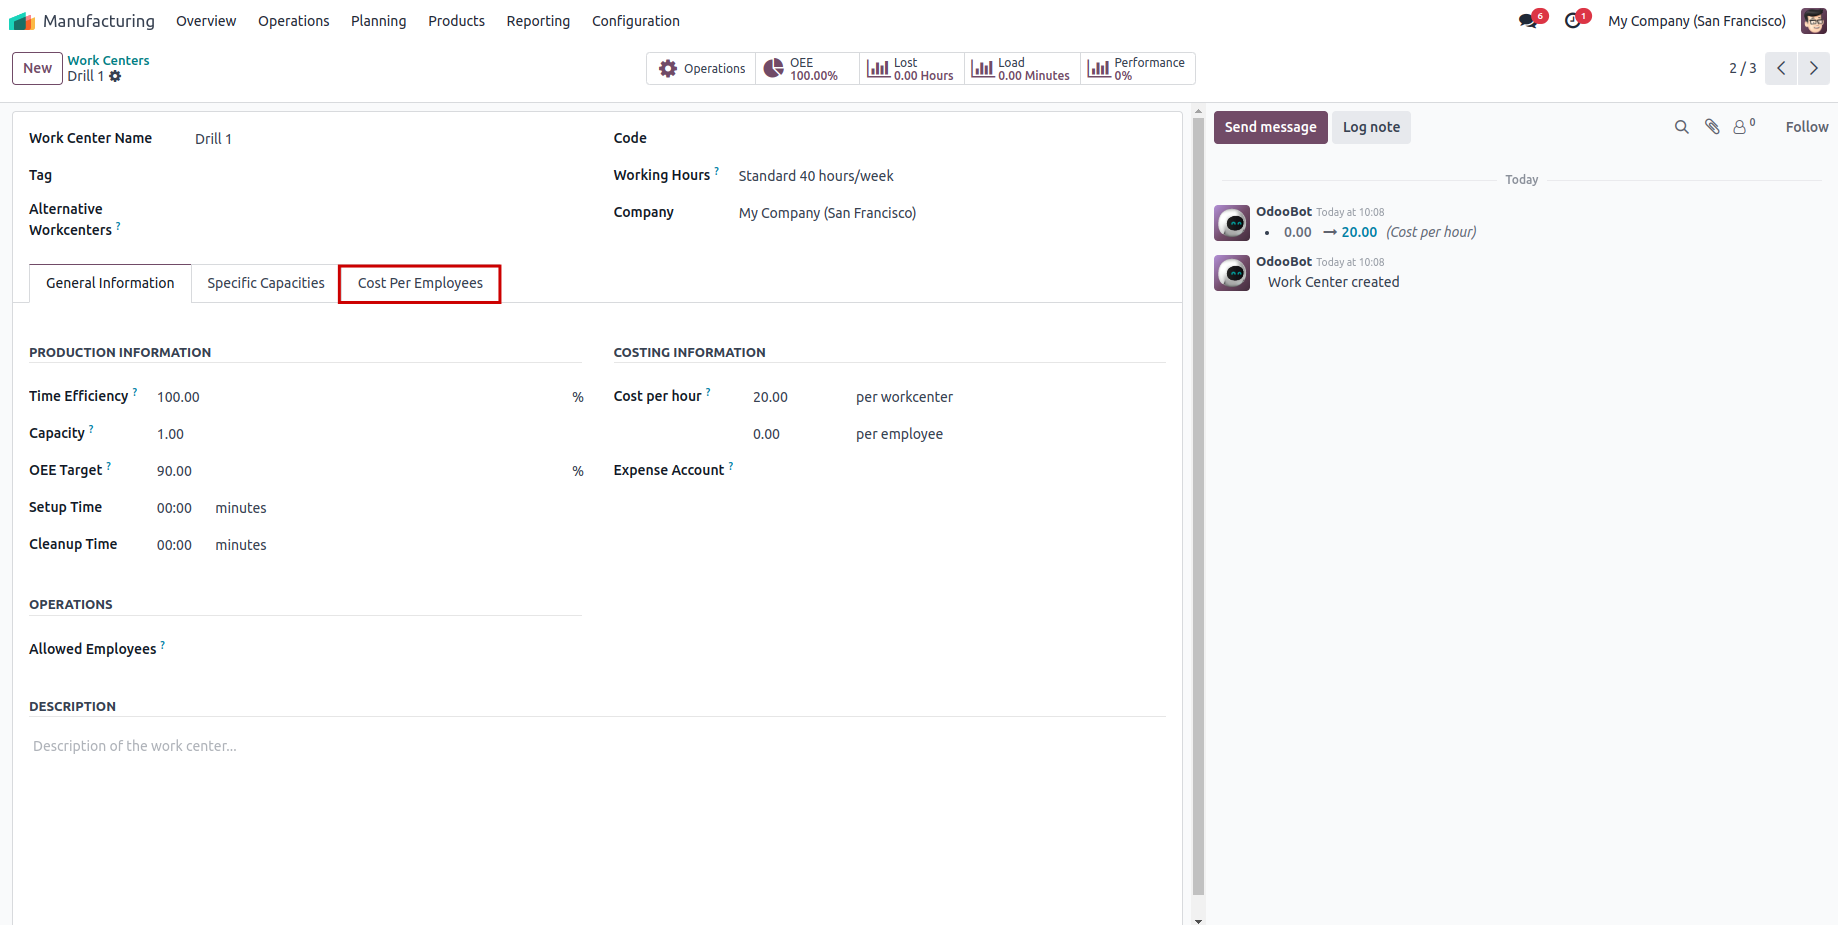Switch to the Cost Per Employees tab

pos(420,283)
